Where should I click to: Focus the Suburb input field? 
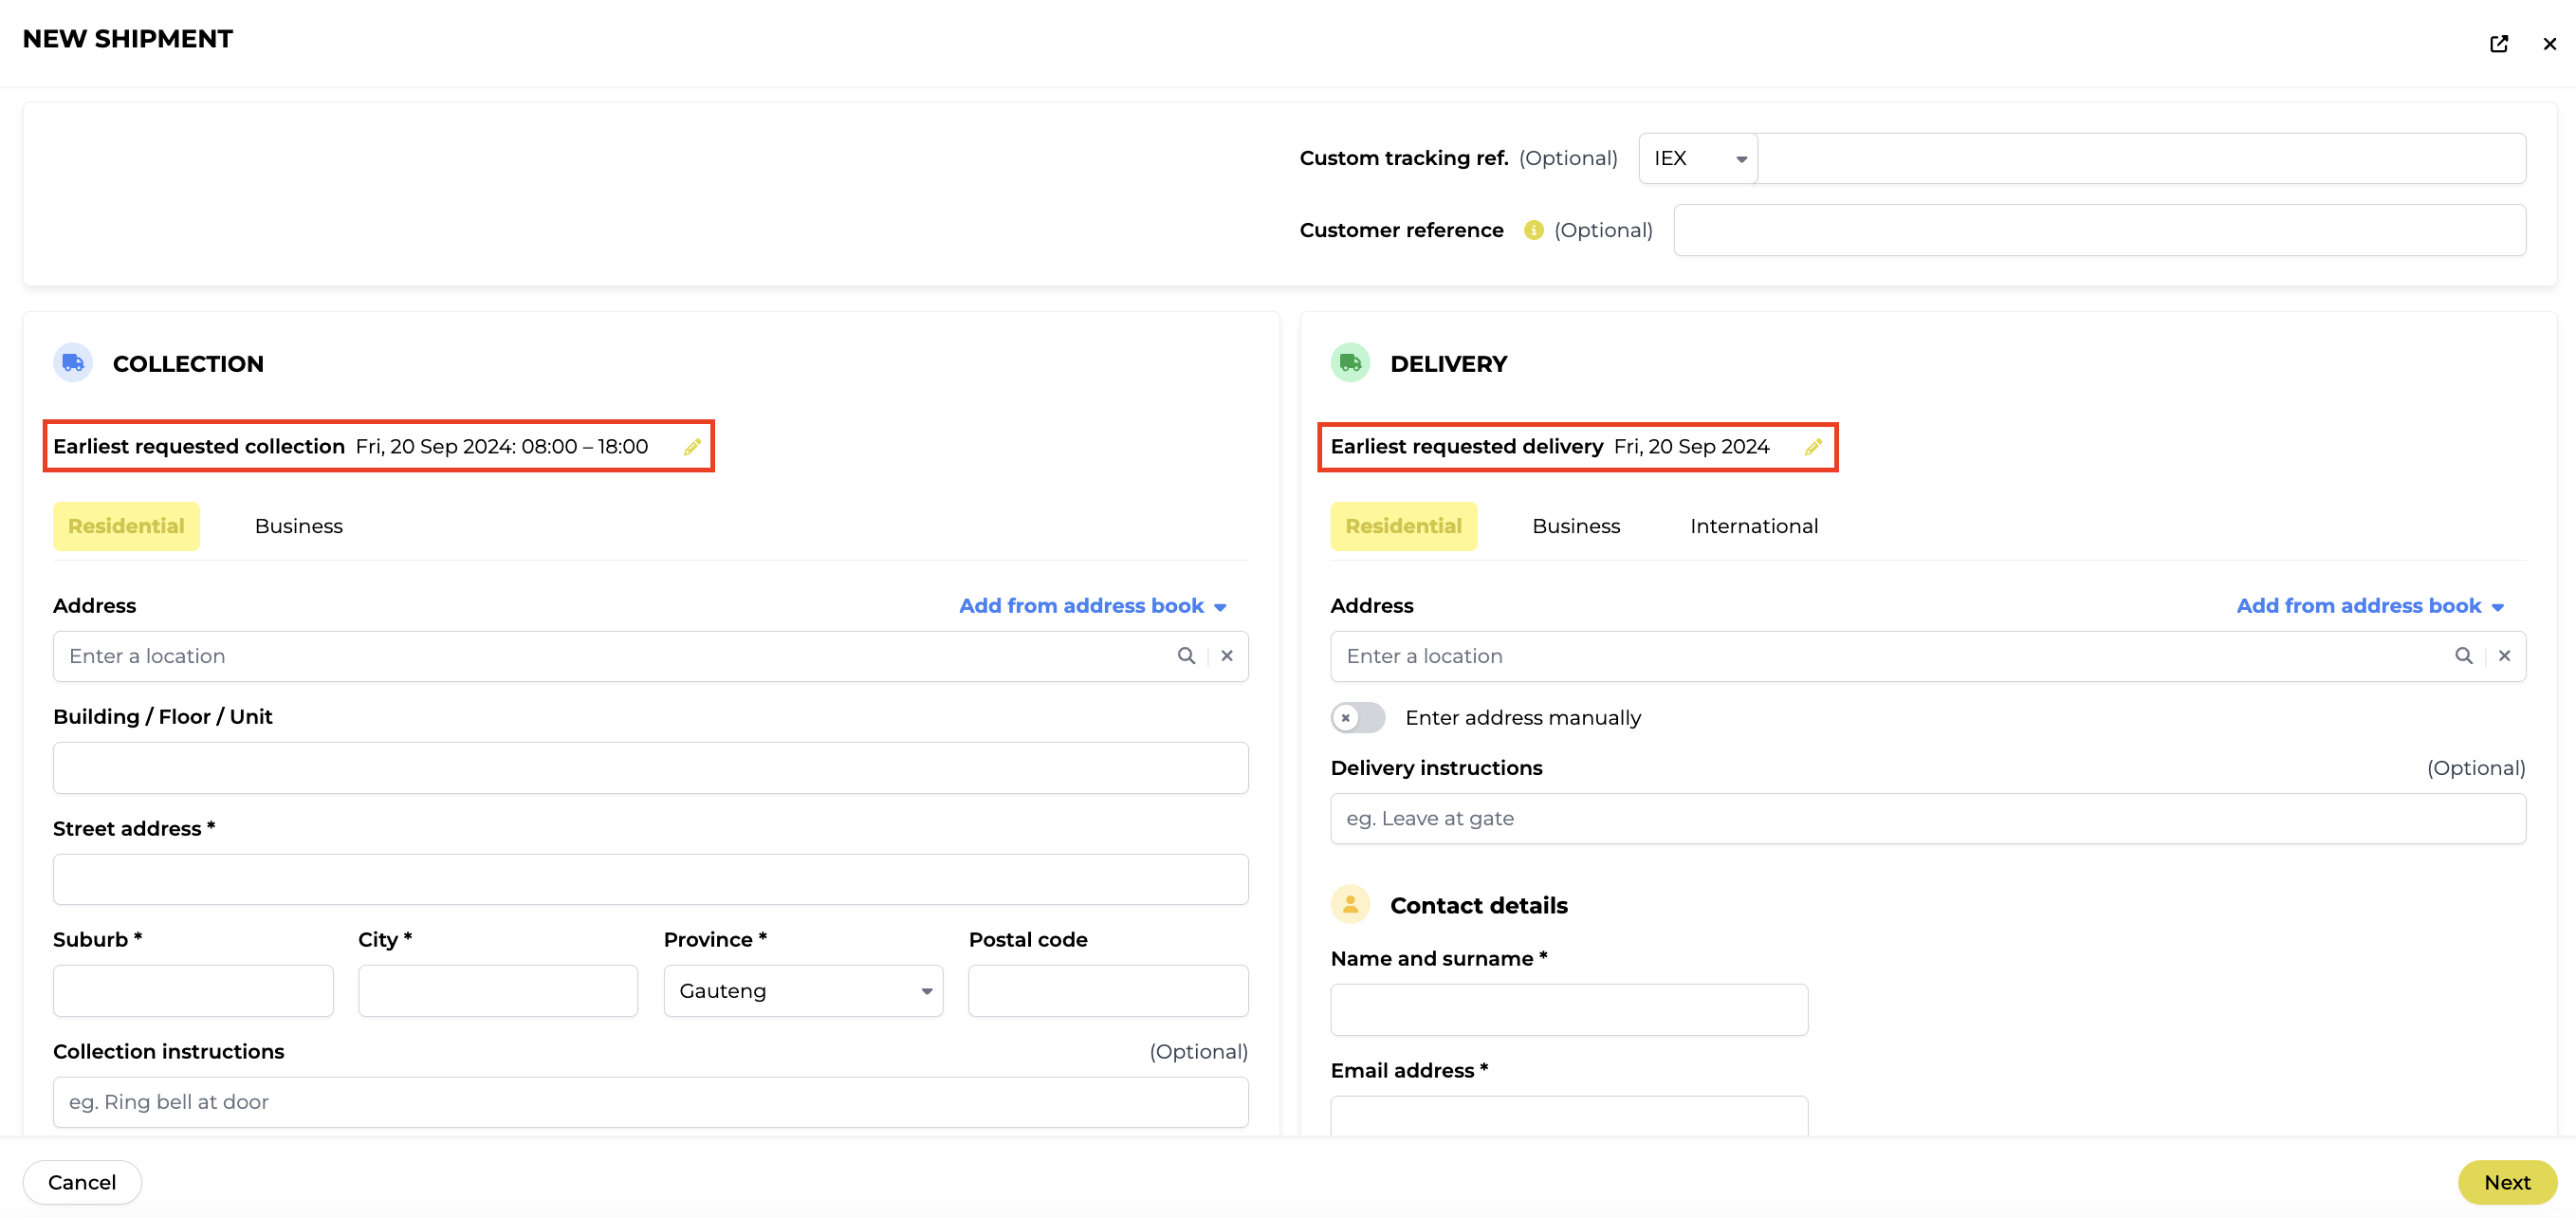(x=193, y=991)
